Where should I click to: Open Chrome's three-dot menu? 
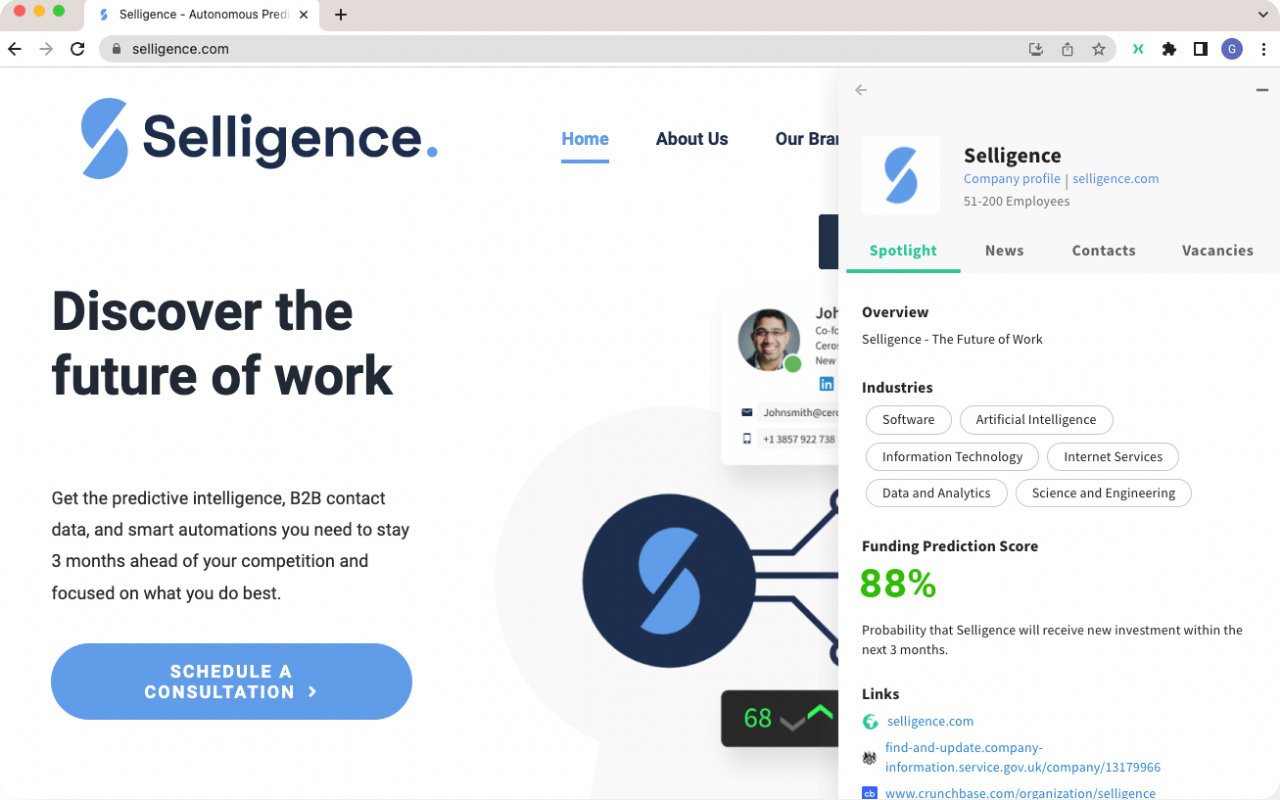(x=1263, y=48)
